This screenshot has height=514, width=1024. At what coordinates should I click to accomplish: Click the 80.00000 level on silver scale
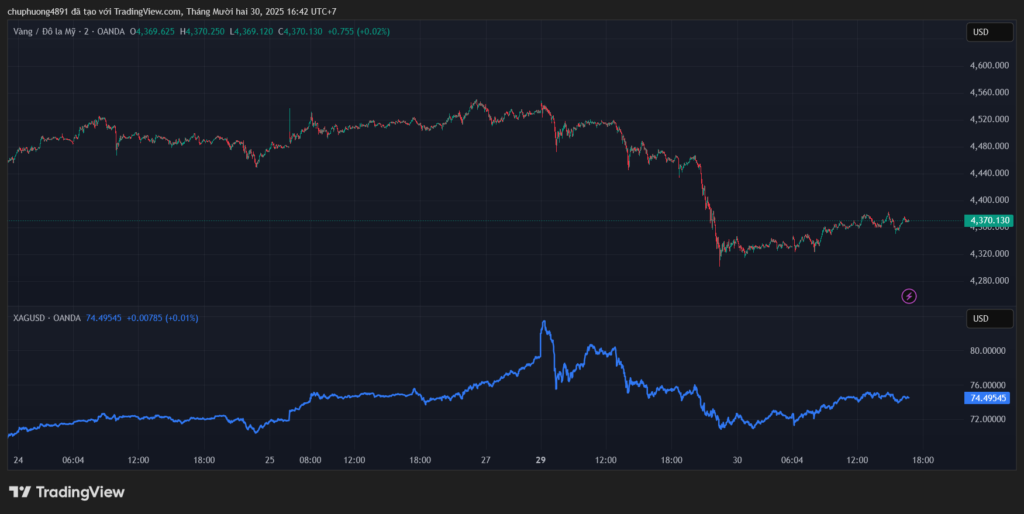(x=986, y=351)
